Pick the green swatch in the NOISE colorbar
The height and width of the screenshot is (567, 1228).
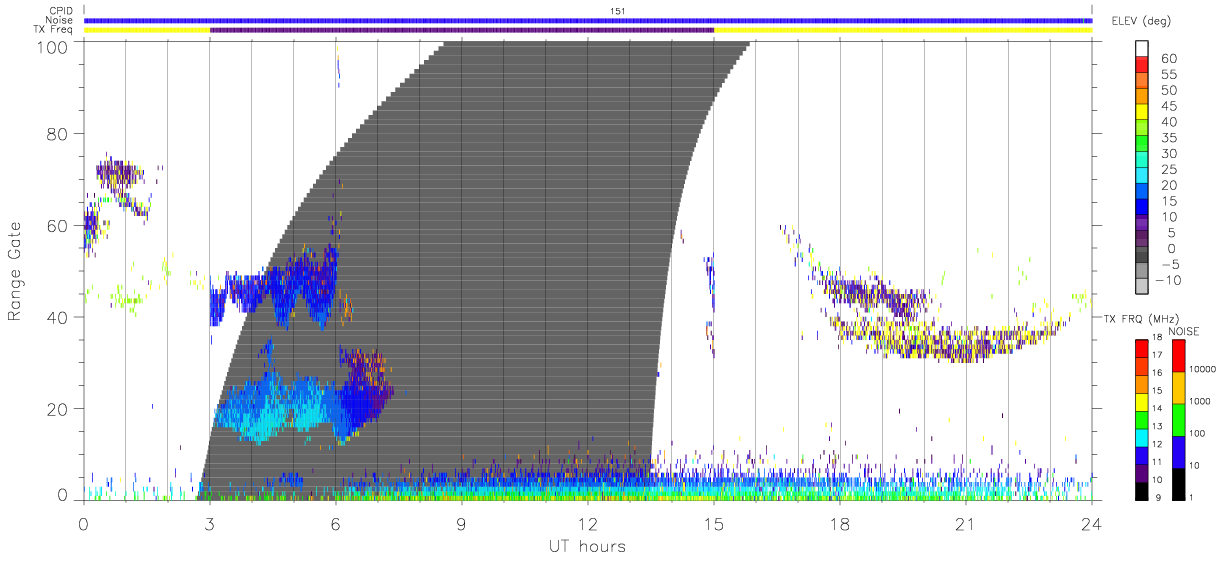pos(1178,420)
